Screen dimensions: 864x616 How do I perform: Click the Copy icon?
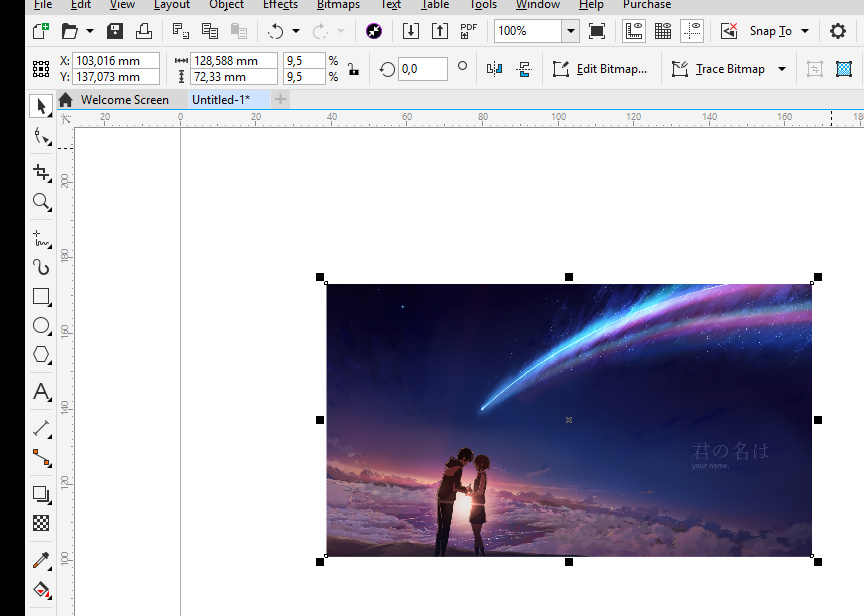[210, 31]
